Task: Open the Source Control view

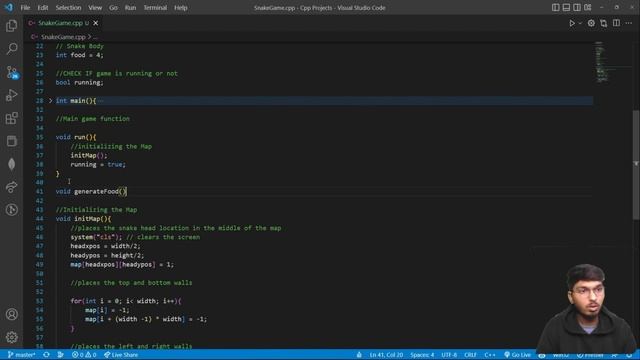Action: [11, 72]
